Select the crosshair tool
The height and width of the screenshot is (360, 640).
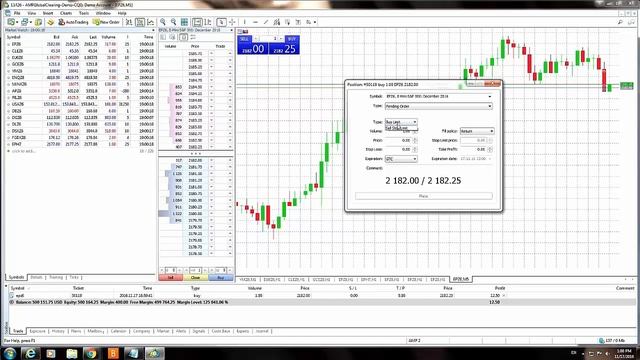232,22
